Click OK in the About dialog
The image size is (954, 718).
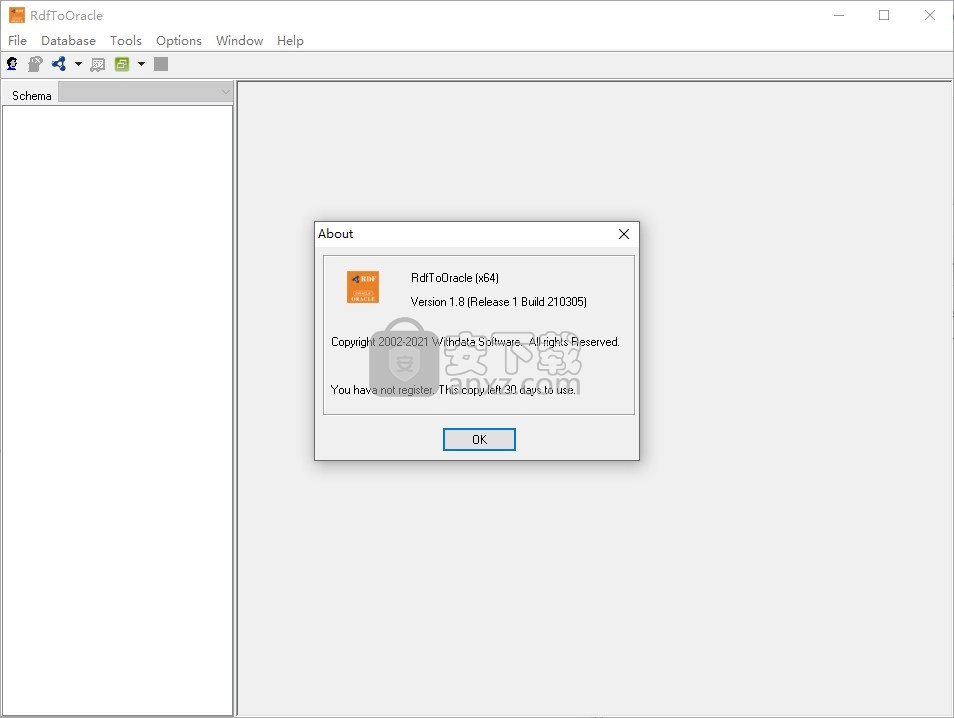[x=479, y=439]
